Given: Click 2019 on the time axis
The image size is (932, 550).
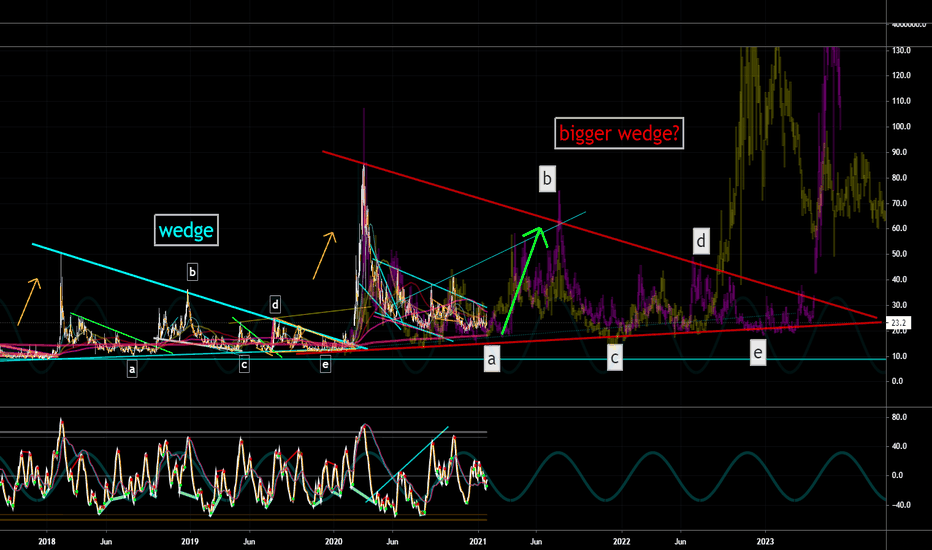Looking at the screenshot, I should (x=190, y=542).
